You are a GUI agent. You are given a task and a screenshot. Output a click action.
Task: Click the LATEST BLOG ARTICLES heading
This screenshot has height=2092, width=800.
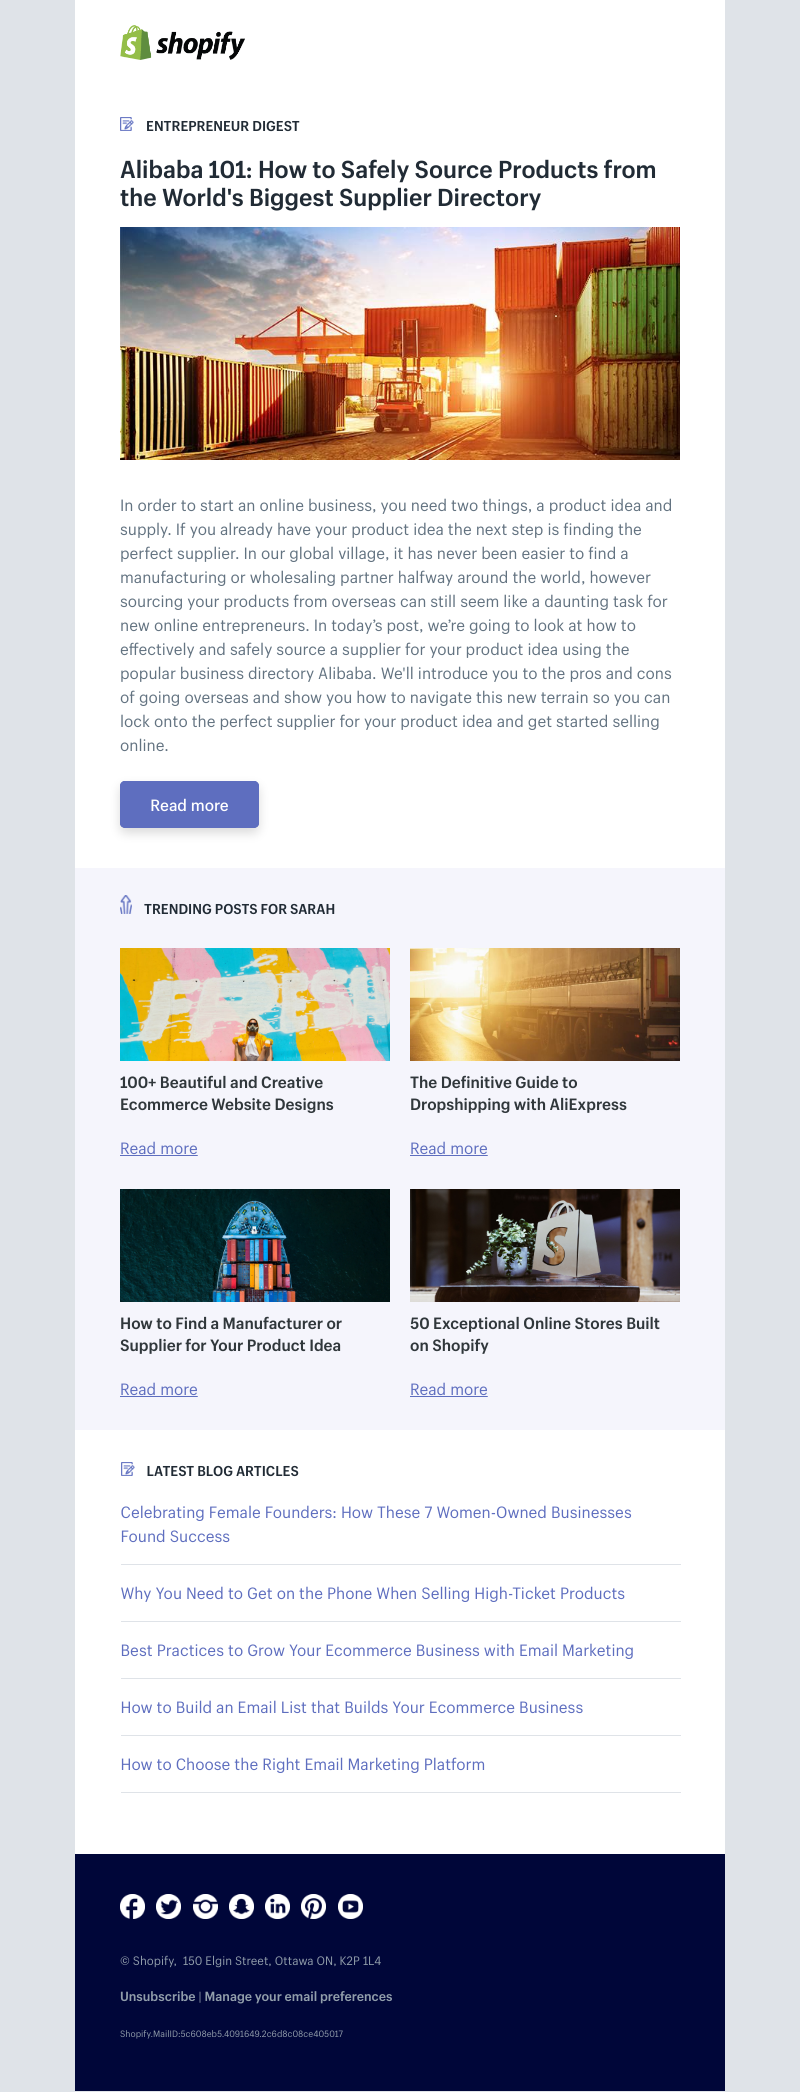point(223,1471)
